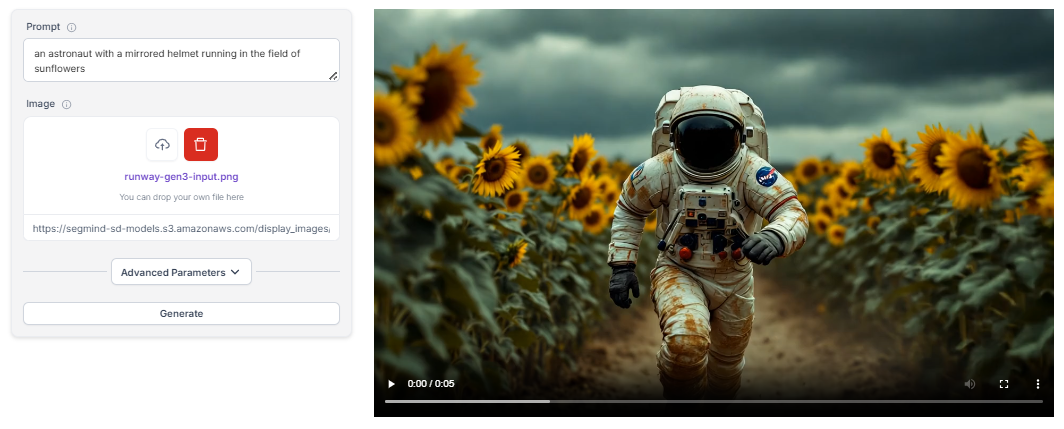The height and width of the screenshot is (429, 1064).
Task: Open runway-gen3-input.png file link
Action: [181, 176]
